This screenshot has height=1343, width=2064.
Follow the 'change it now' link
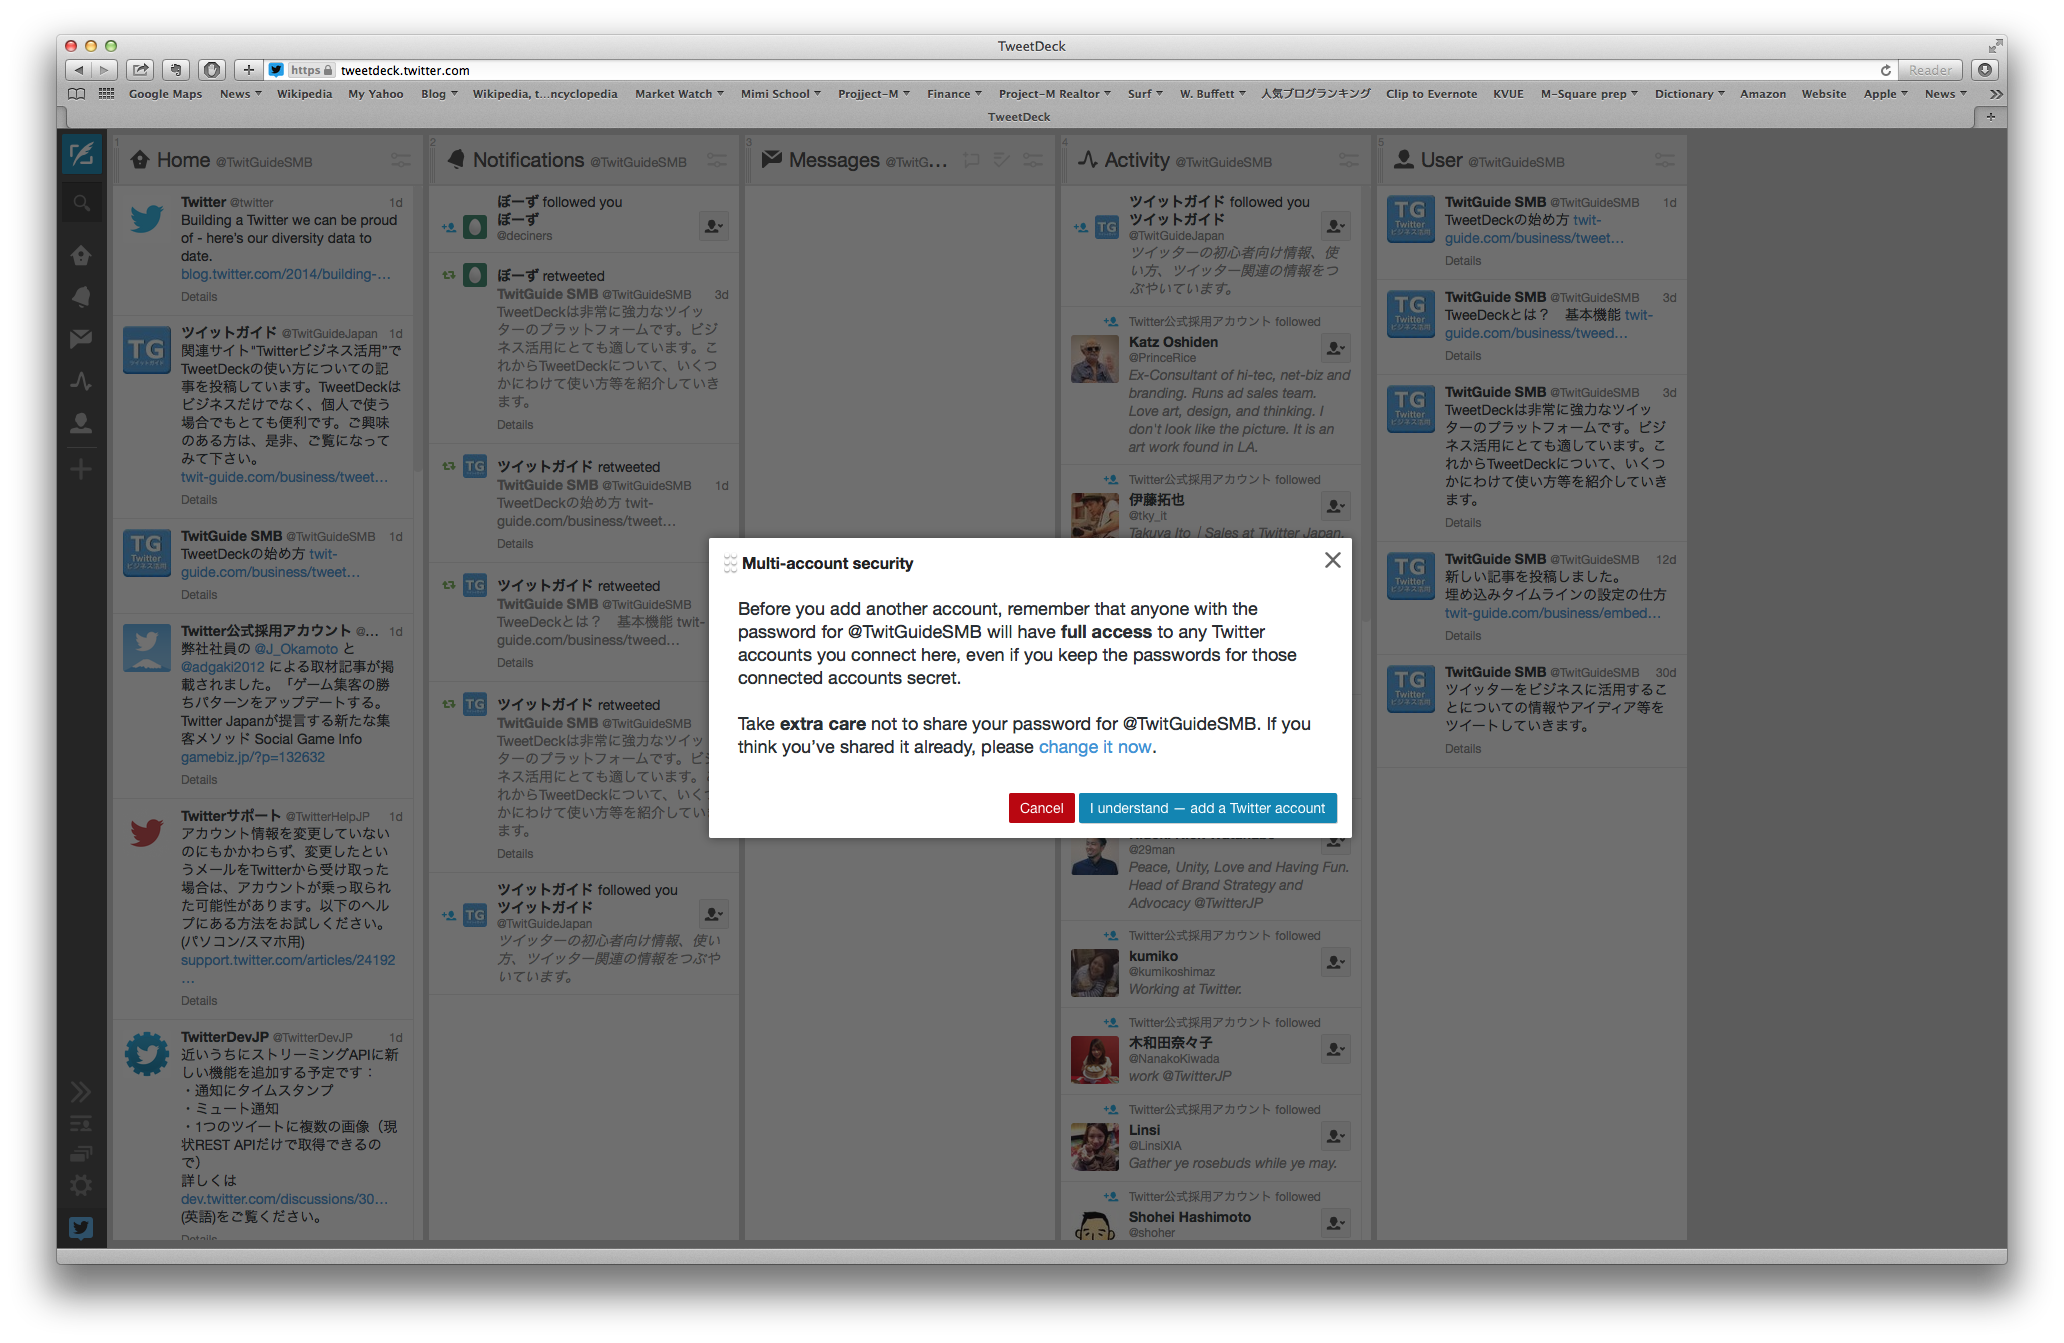point(1095,747)
